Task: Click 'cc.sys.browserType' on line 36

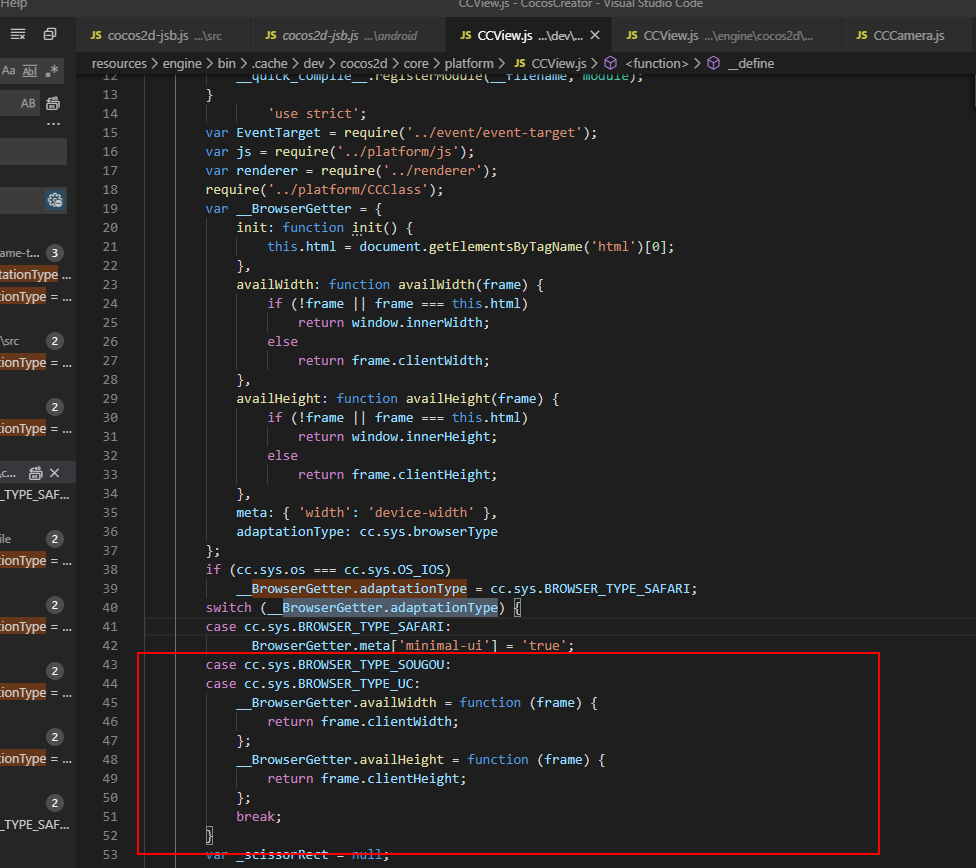Action: tap(428, 532)
